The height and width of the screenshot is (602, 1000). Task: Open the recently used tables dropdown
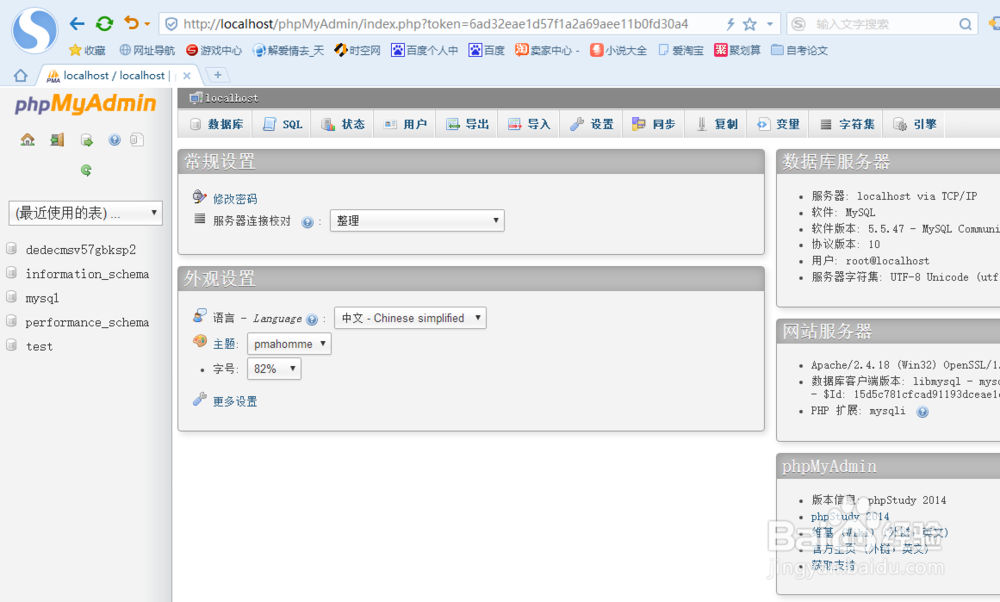click(x=85, y=213)
